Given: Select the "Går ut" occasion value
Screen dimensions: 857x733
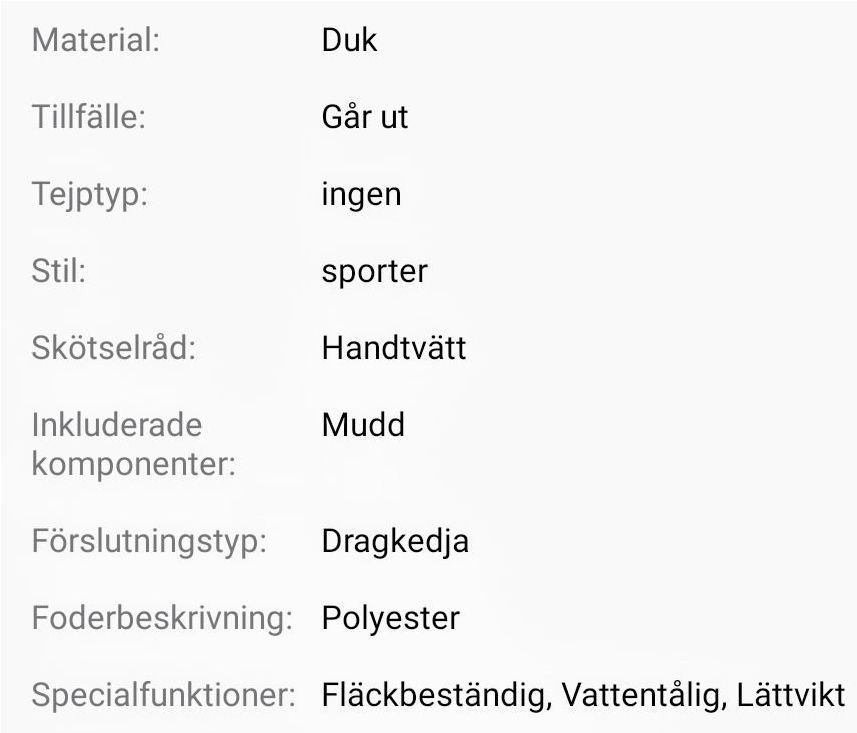Looking at the screenshot, I should tap(365, 118).
